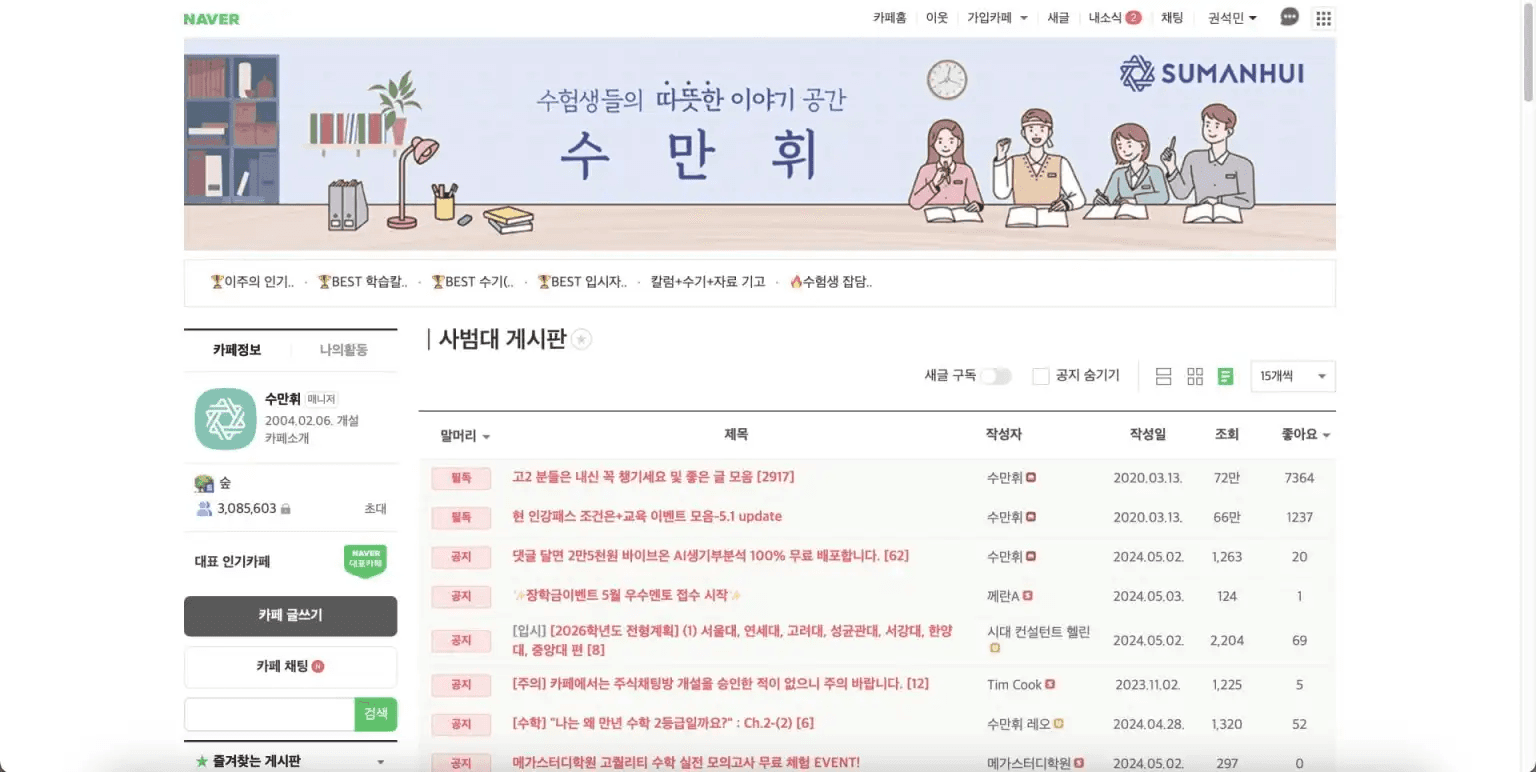Open 채팅 in top menu
The height and width of the screenshot is (772, 1536).
1172,18
